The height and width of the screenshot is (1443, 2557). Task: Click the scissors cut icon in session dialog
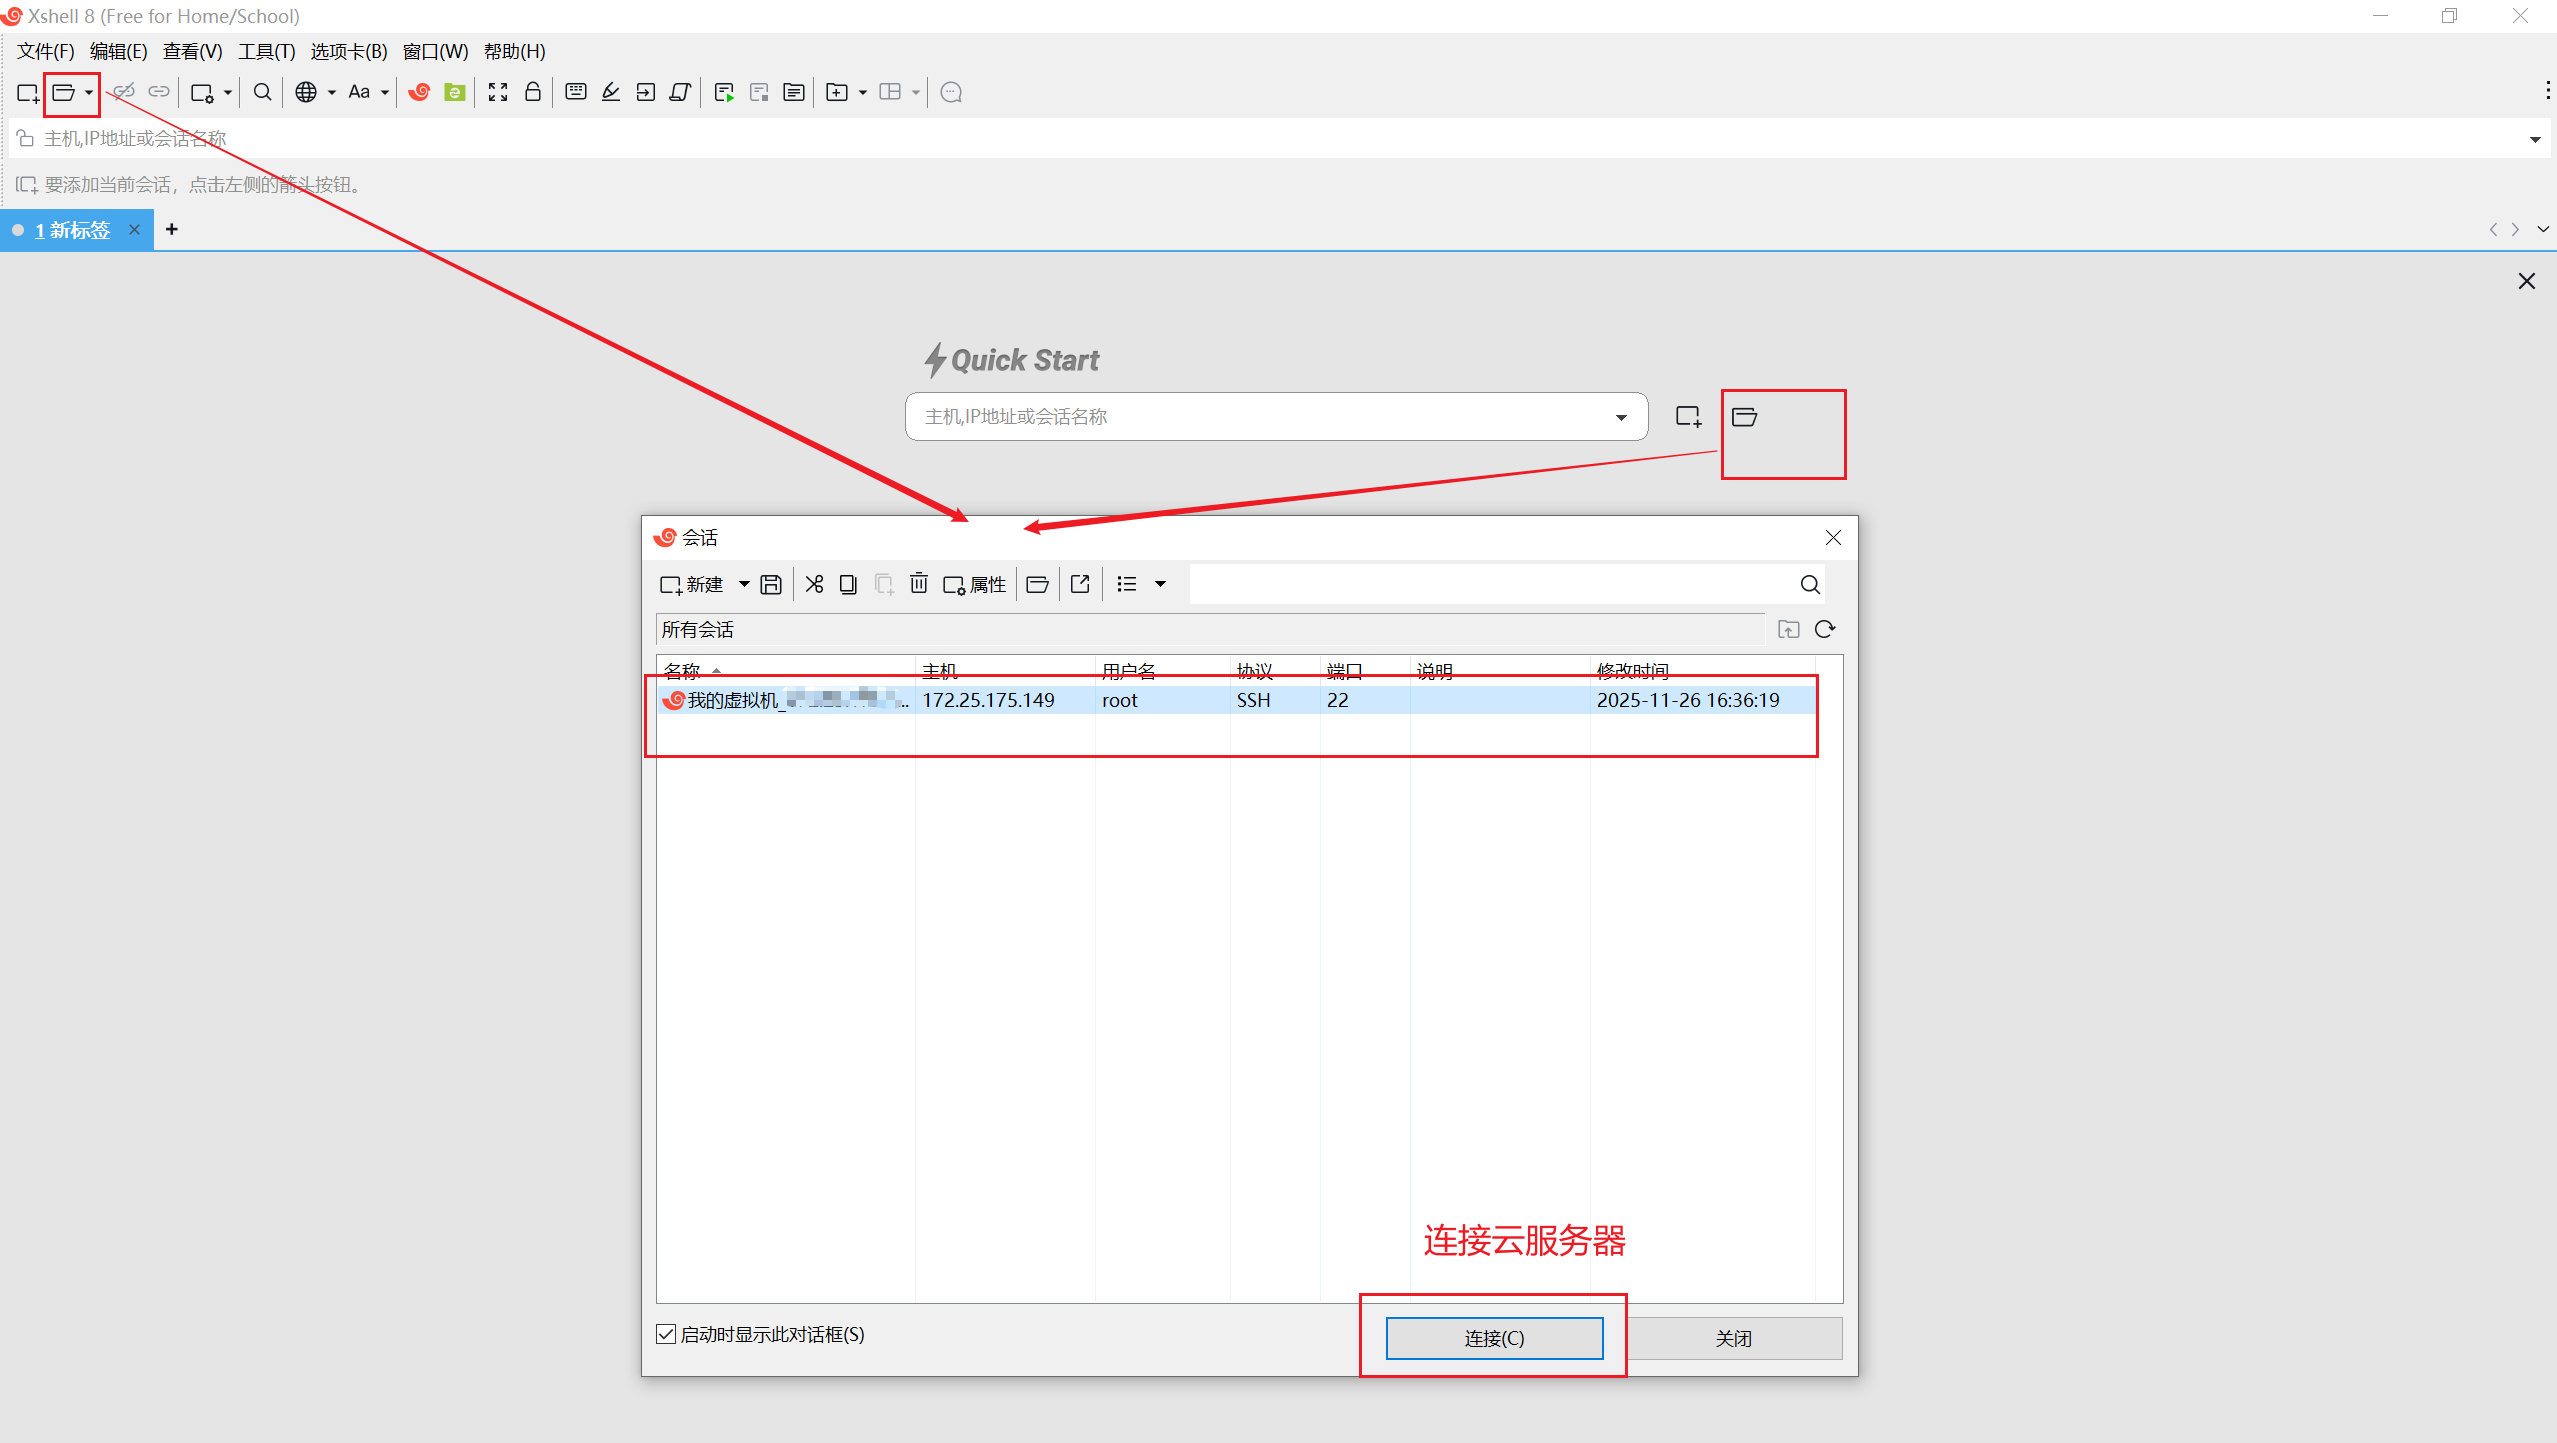815,584
